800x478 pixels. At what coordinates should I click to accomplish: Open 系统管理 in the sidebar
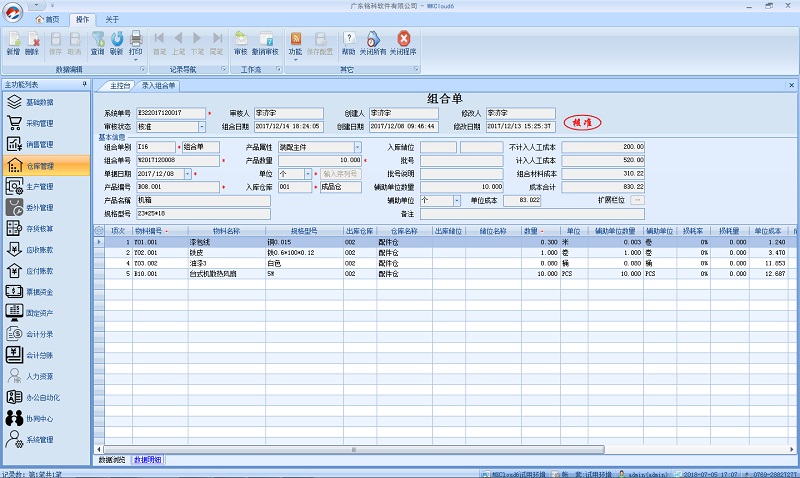tap(46, 440)
